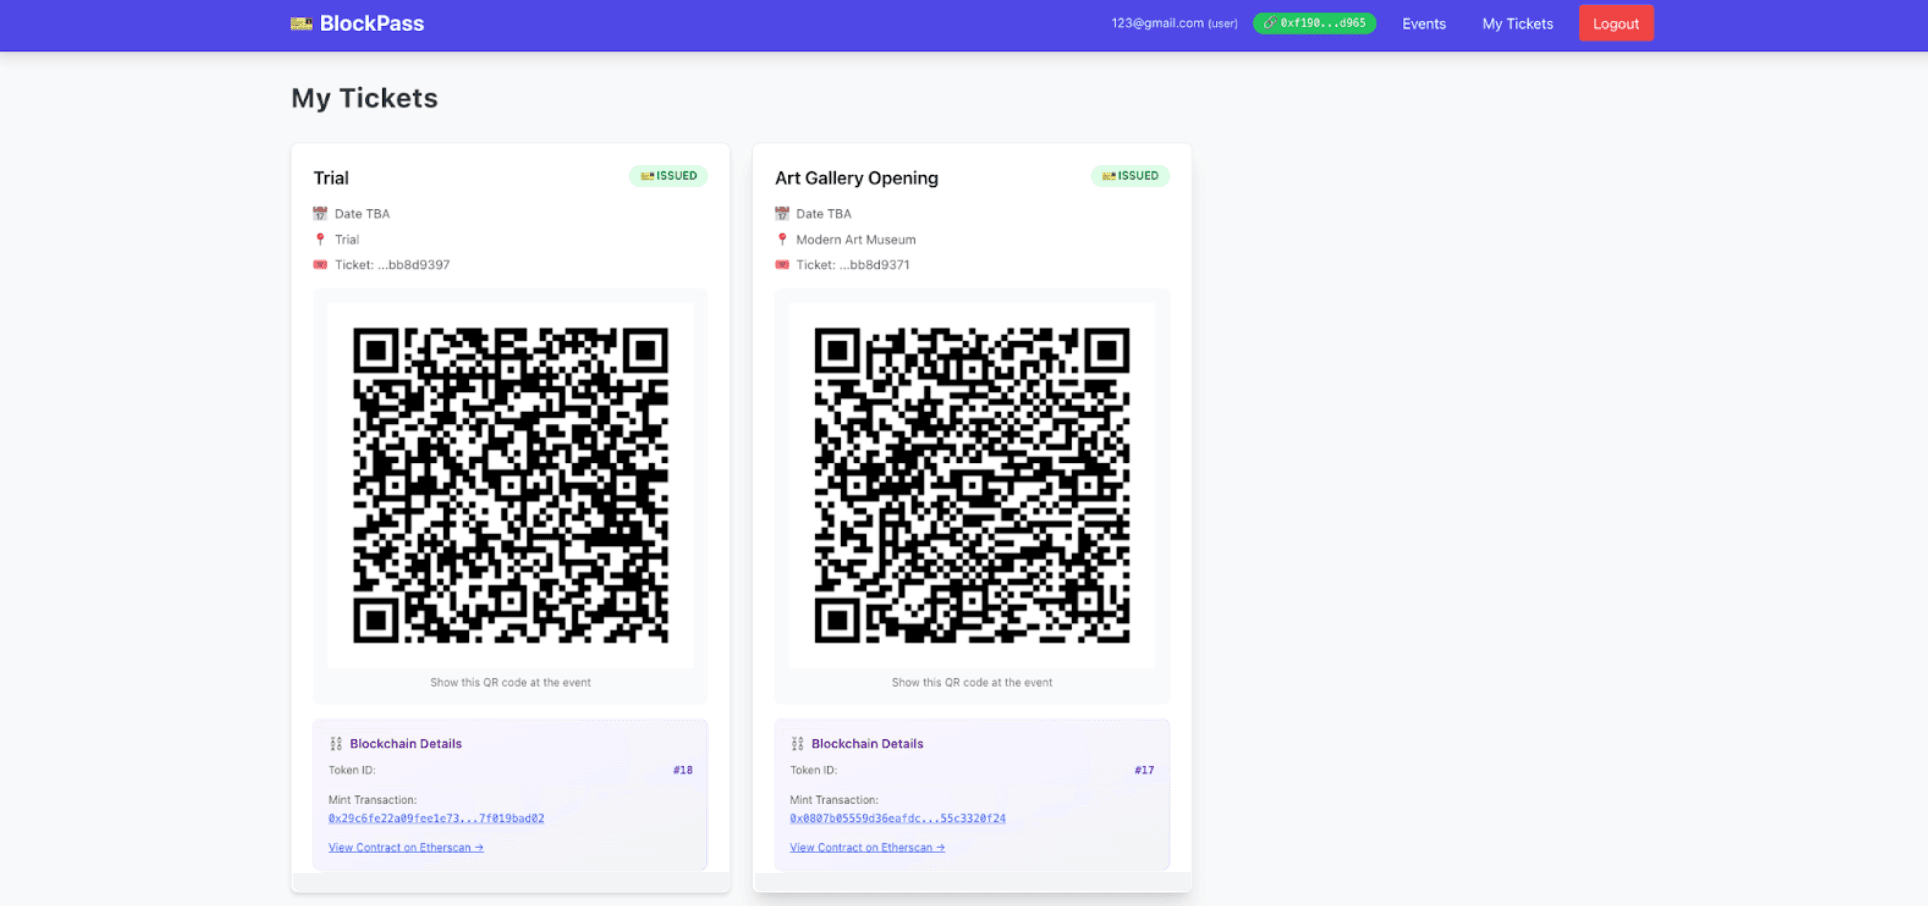Click the chains icon in Trial's Blockchain Details
The width and height of the screenshot is (1928, 906).
coord(335,743)
